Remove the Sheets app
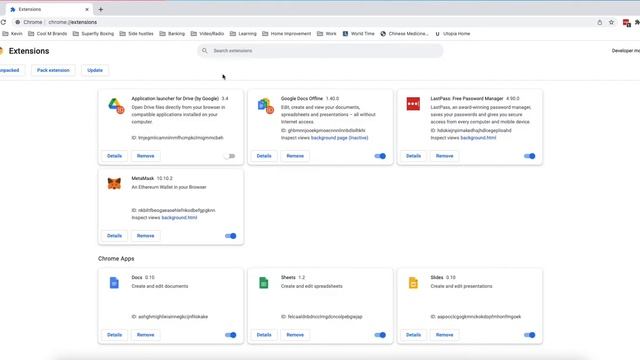Image resolution: width=640 pixels, height=360 pixels. coord(295,335)
